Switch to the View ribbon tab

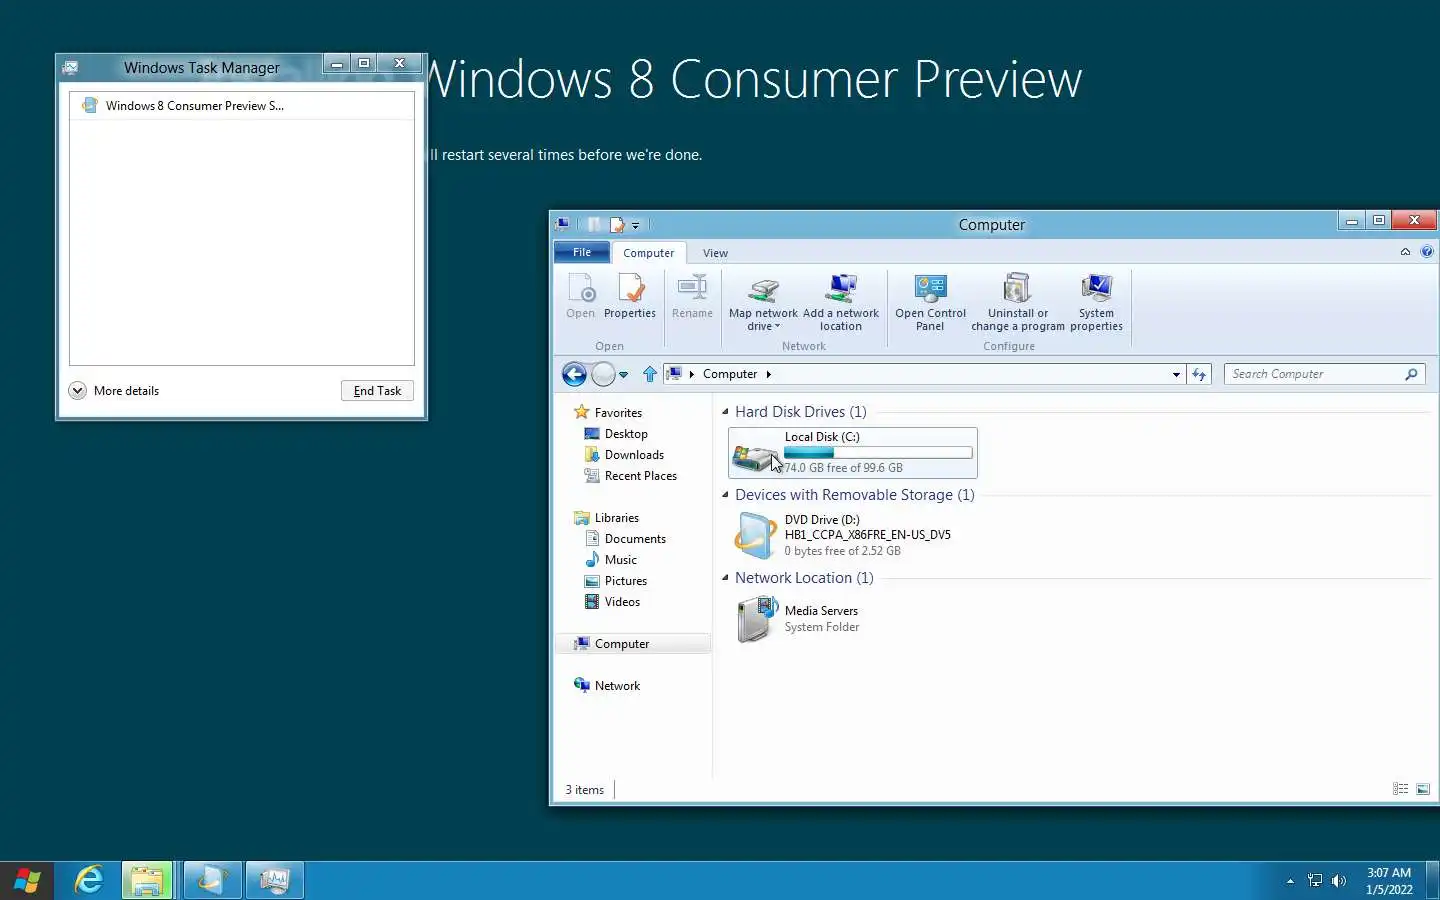715,253
